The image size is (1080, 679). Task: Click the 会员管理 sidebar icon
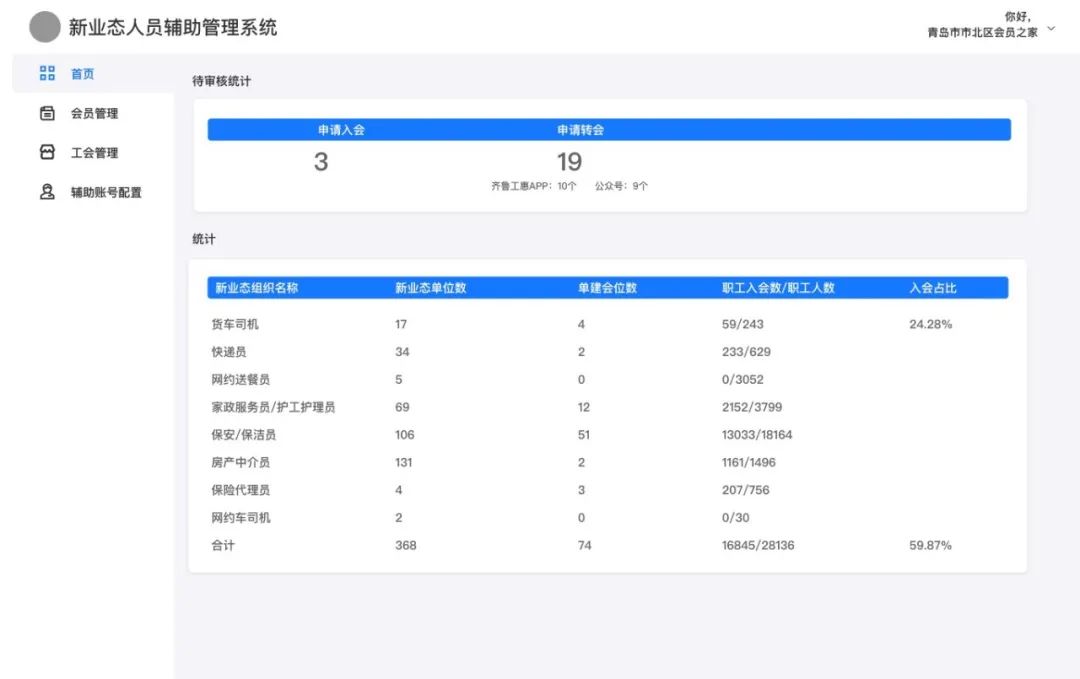(47, 113)
